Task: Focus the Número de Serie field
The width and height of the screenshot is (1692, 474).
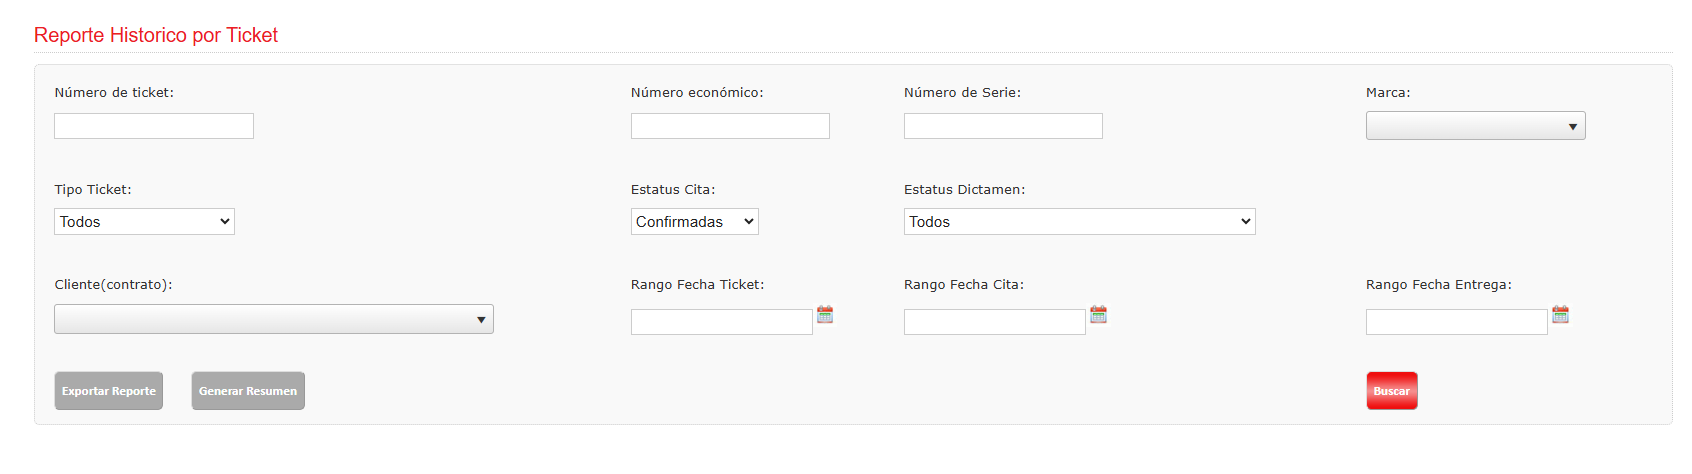Action: point(1003,126)
